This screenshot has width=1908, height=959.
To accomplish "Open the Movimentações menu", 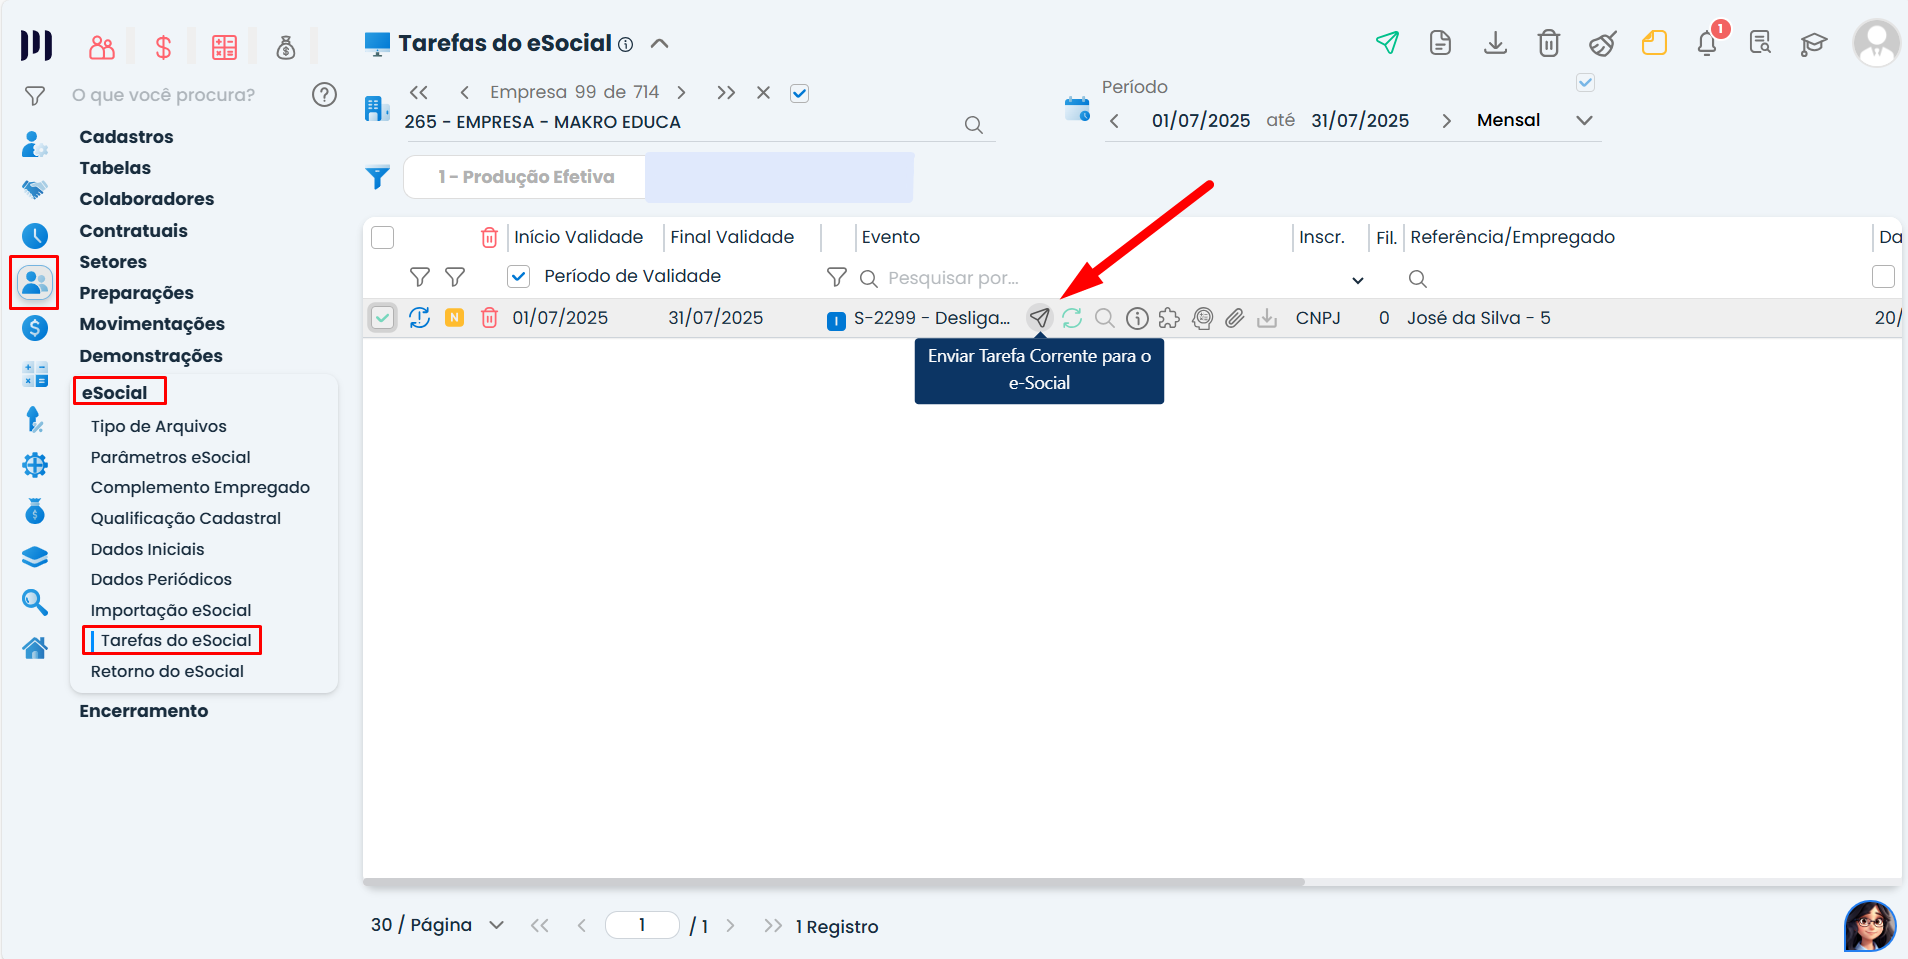I will (x=152, y=324).
